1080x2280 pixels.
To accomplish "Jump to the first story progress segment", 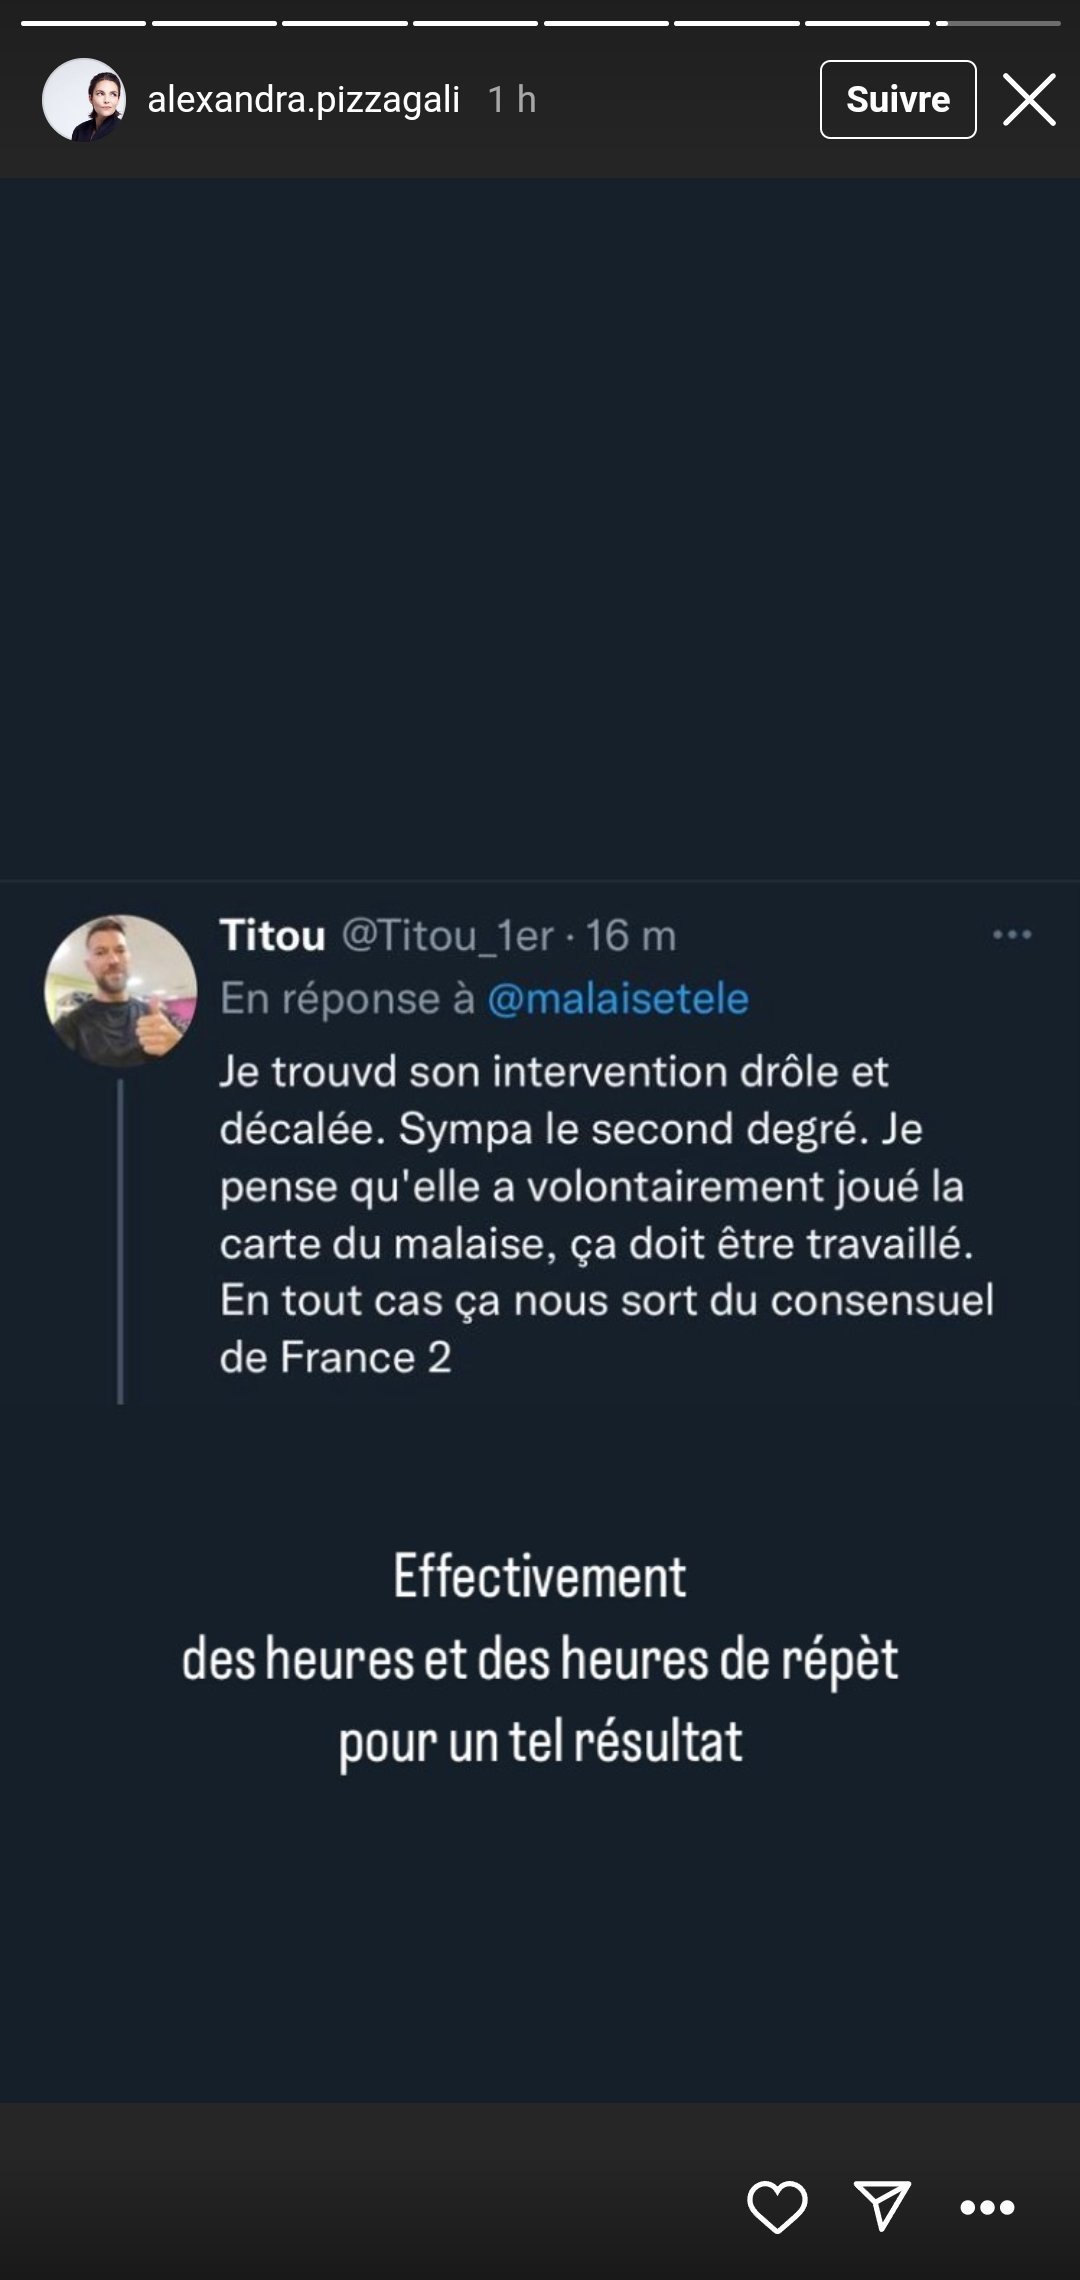I will pos(83,23).
